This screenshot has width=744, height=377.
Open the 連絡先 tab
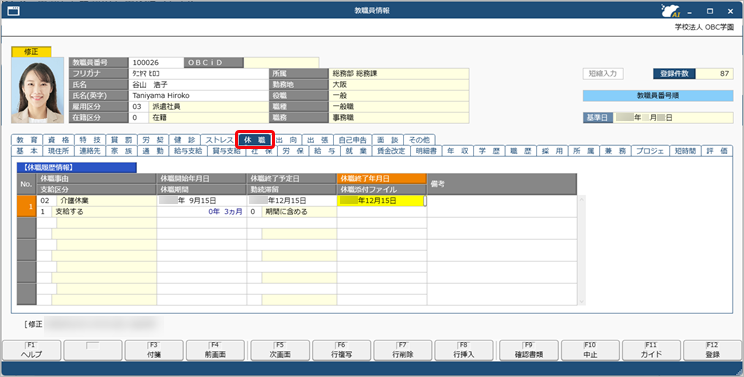tap(90, 151)
